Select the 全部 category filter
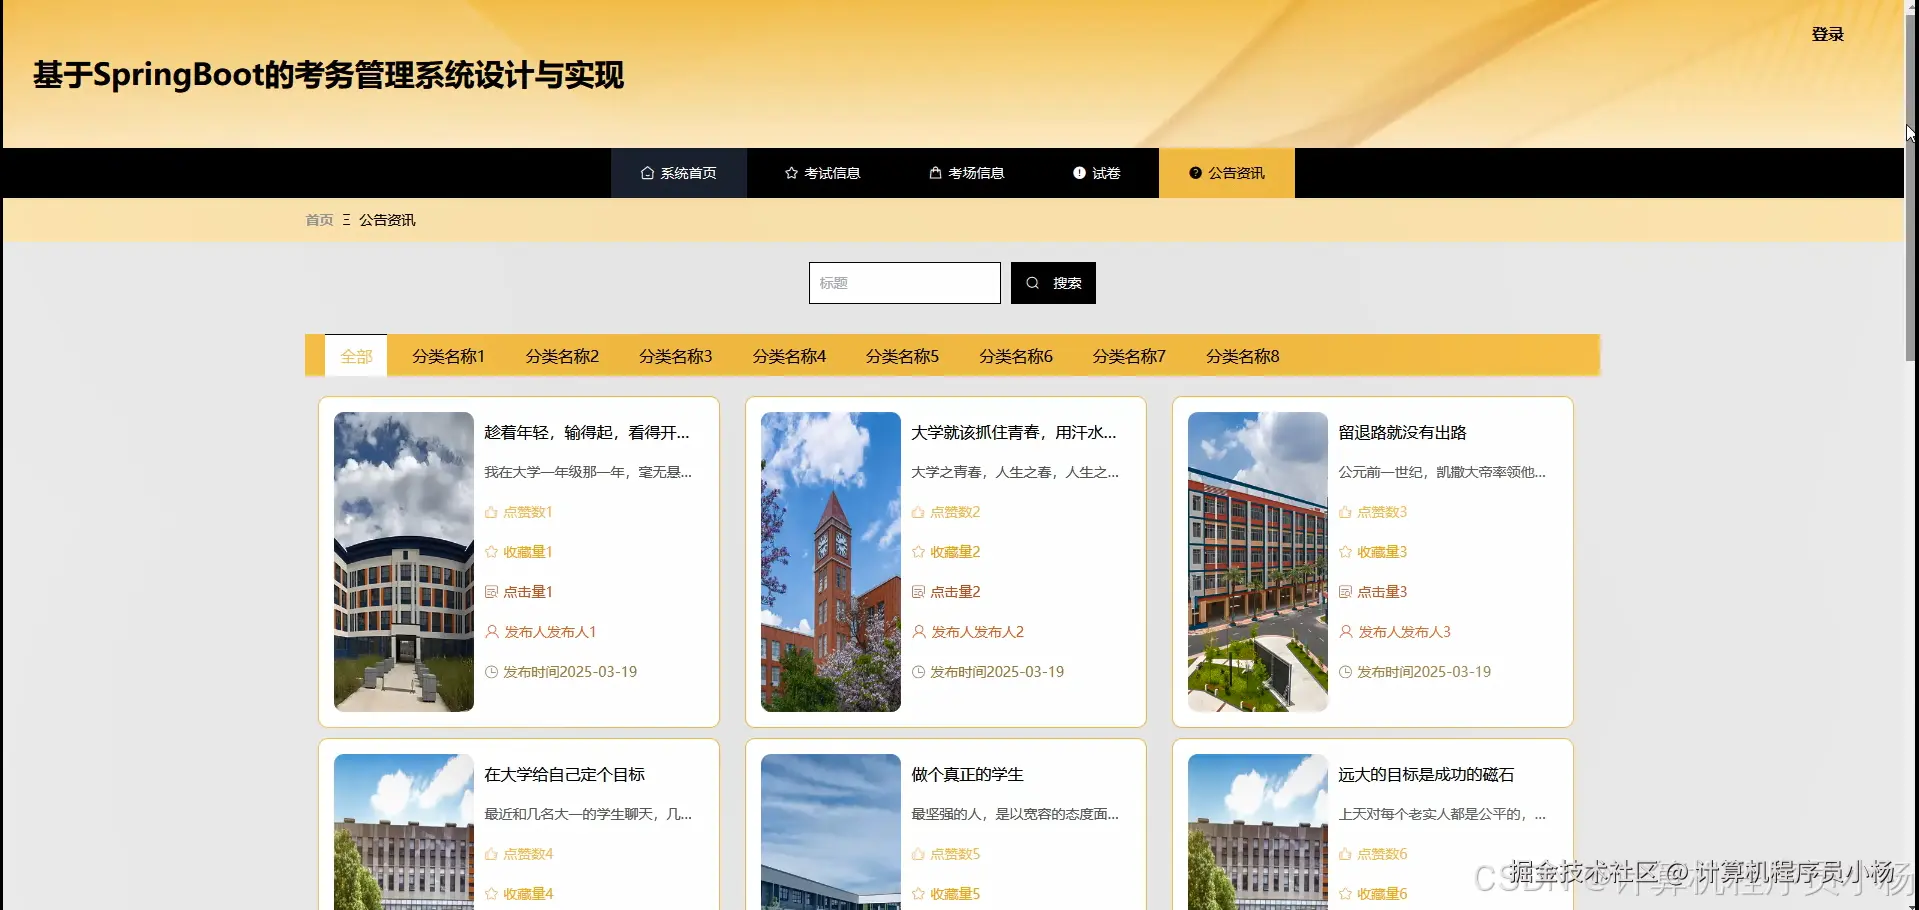The width and height of the screenshot is (1919, 910). (355, 355)
